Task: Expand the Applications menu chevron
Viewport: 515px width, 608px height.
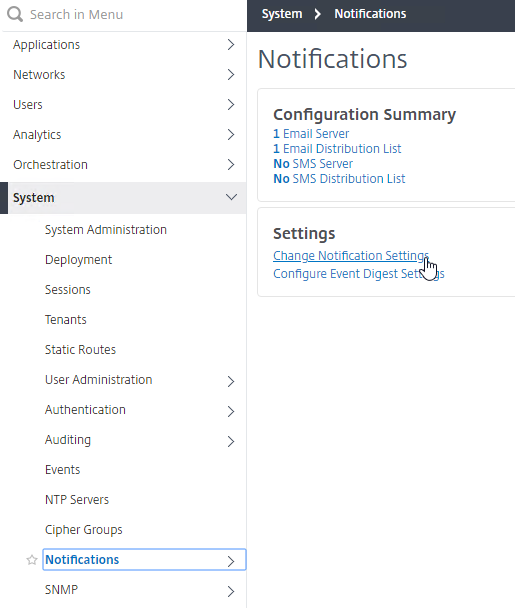Action: point(231,45)
